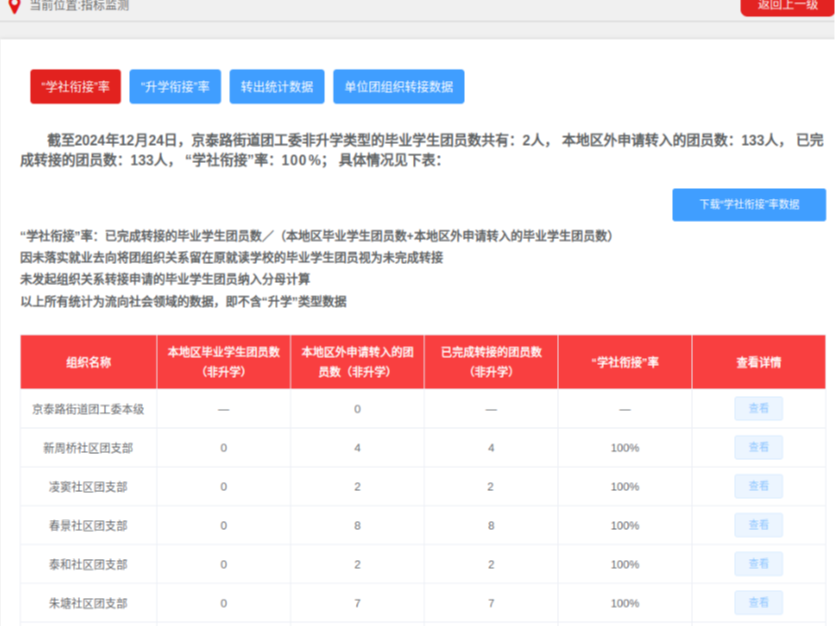Click the 已完成转接的团员数 column header
This screenshot has height=626, width=835.
(x=491, y=362)
